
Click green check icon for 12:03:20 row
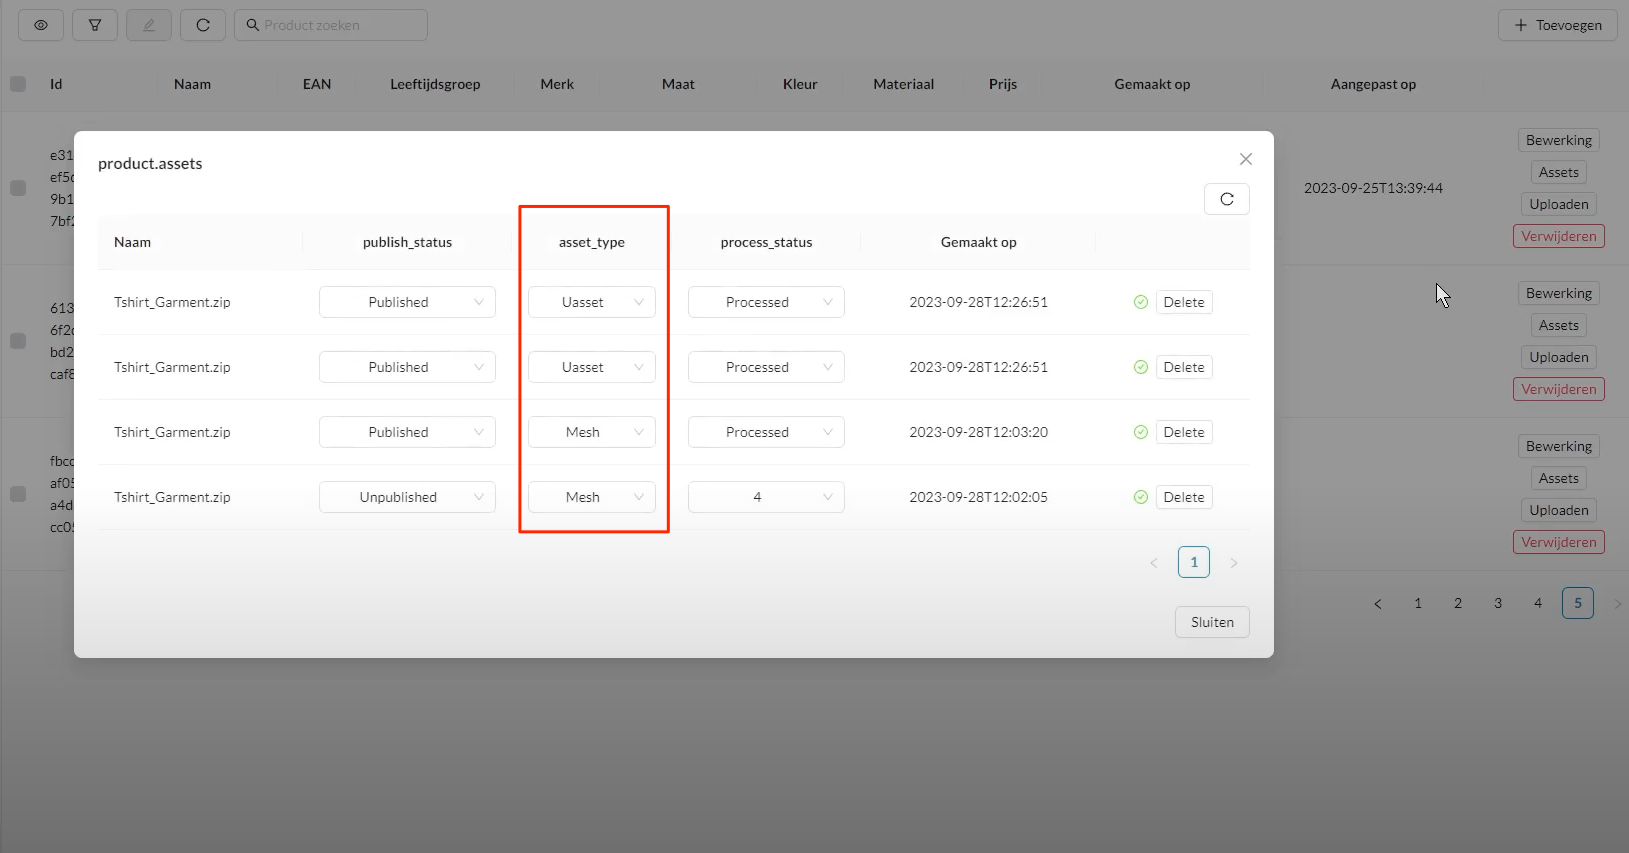point(1140,432)
